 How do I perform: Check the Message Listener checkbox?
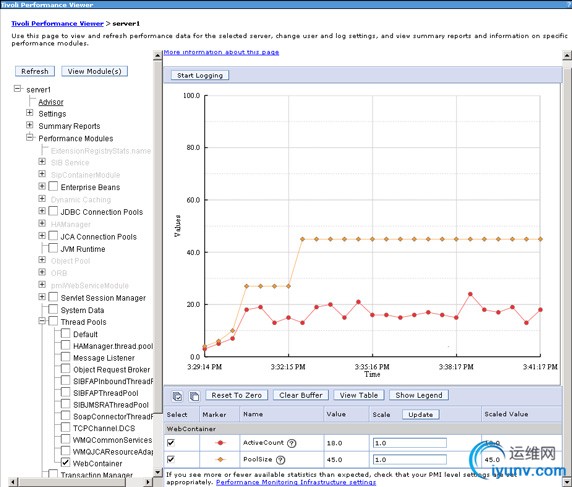coord(66,357)
